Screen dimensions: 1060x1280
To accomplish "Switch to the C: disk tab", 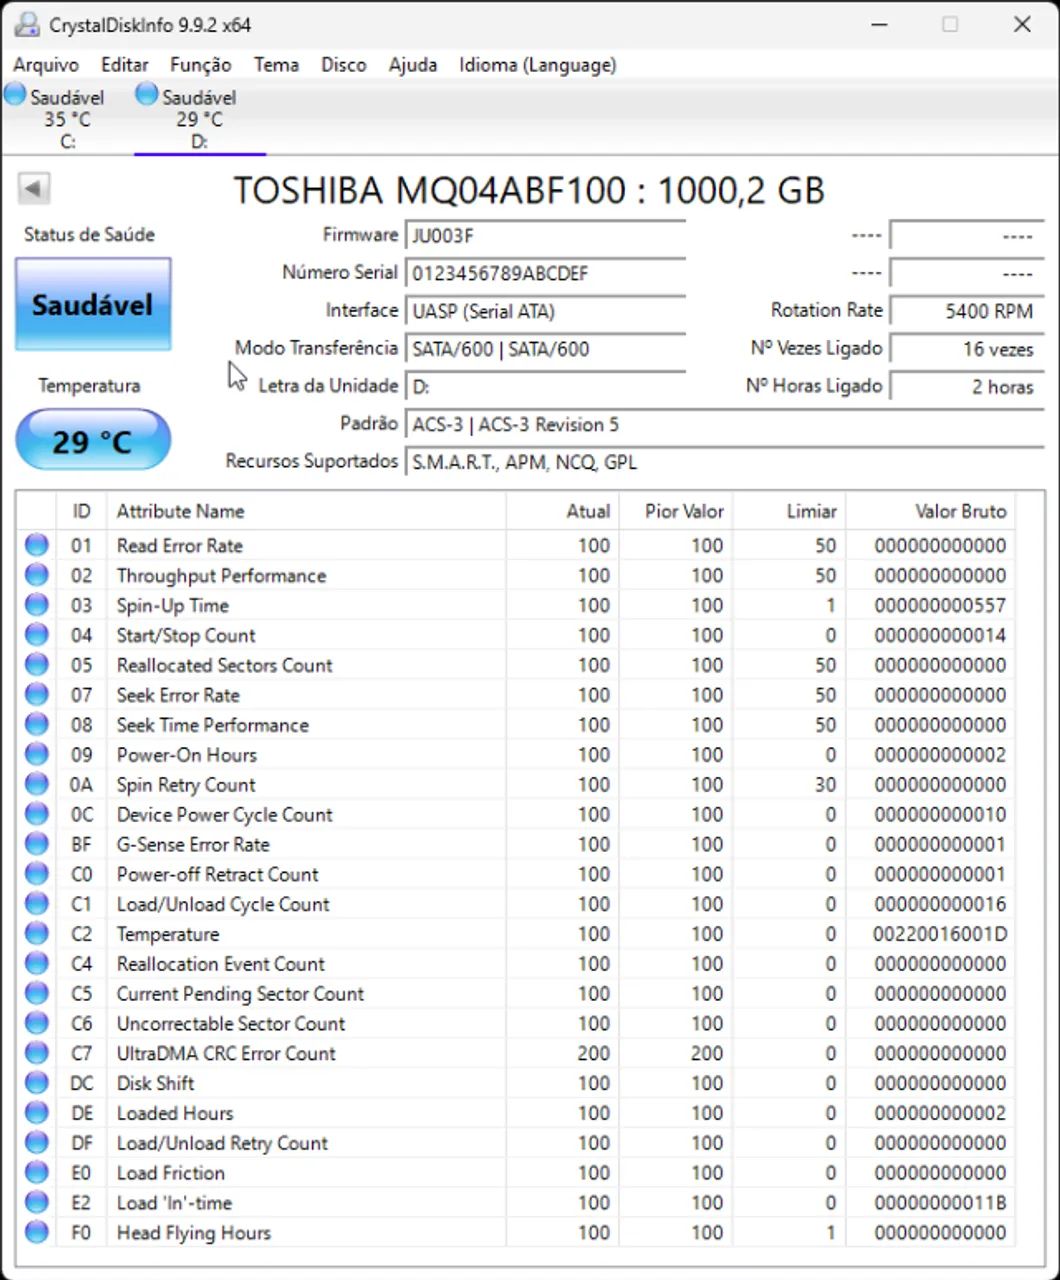I will coord(68,118).
